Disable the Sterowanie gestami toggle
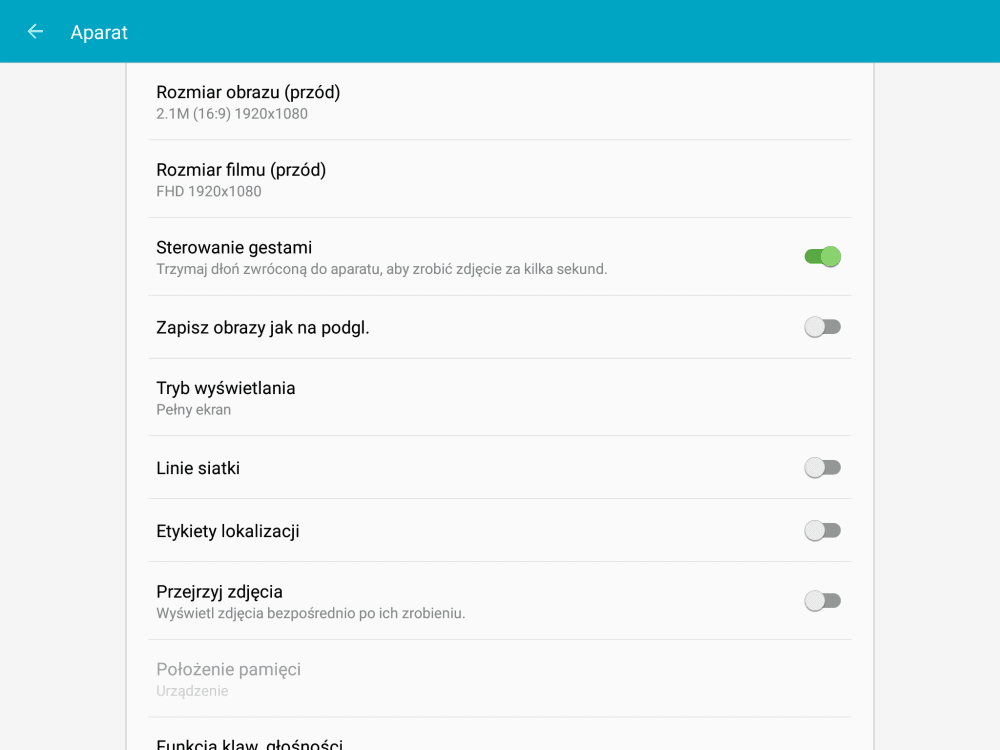Screen dimensions: 1000x750 click(822, 256)
